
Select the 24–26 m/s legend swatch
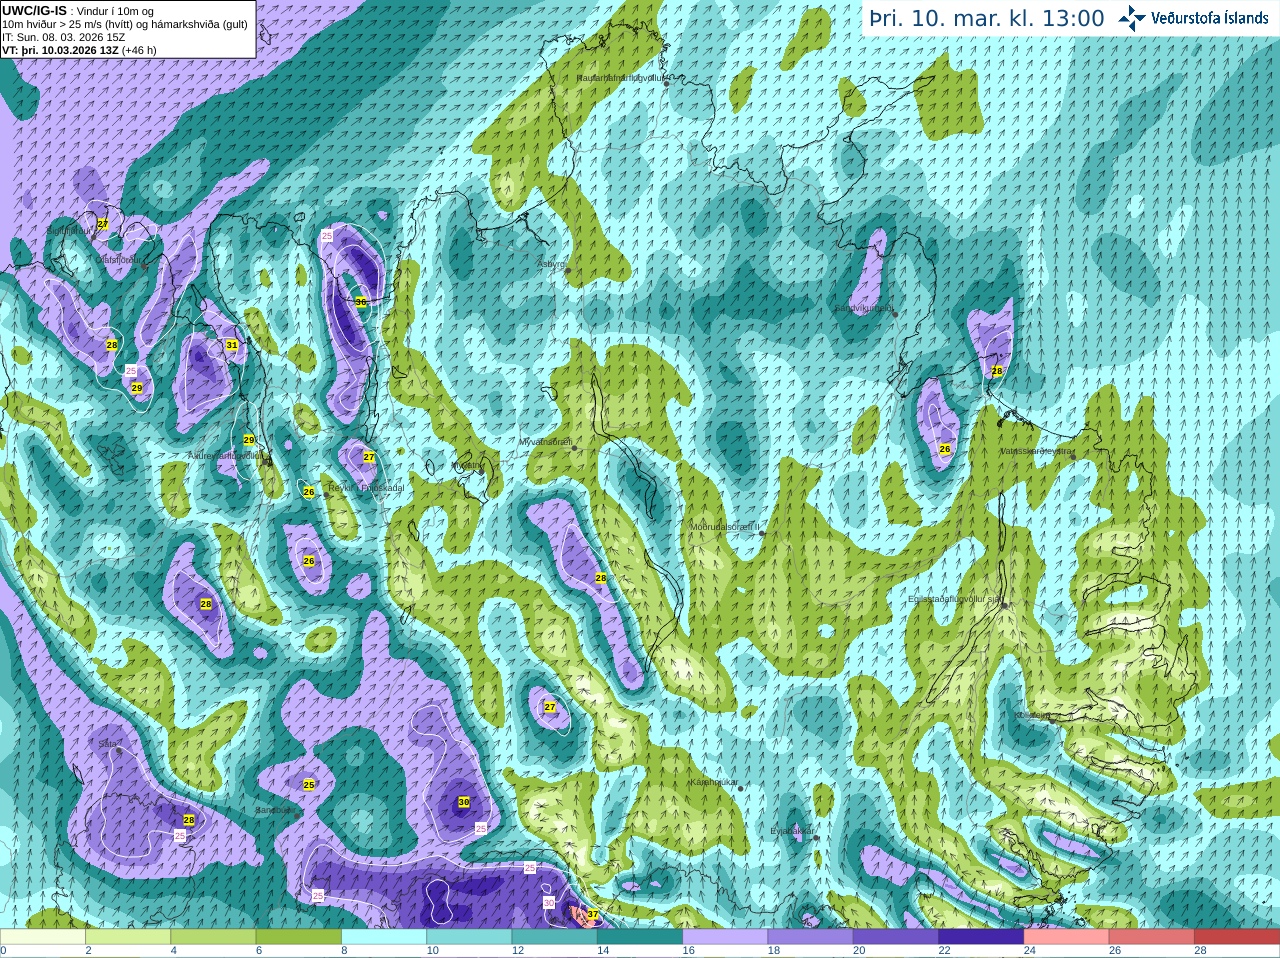tap(1067, 937)
